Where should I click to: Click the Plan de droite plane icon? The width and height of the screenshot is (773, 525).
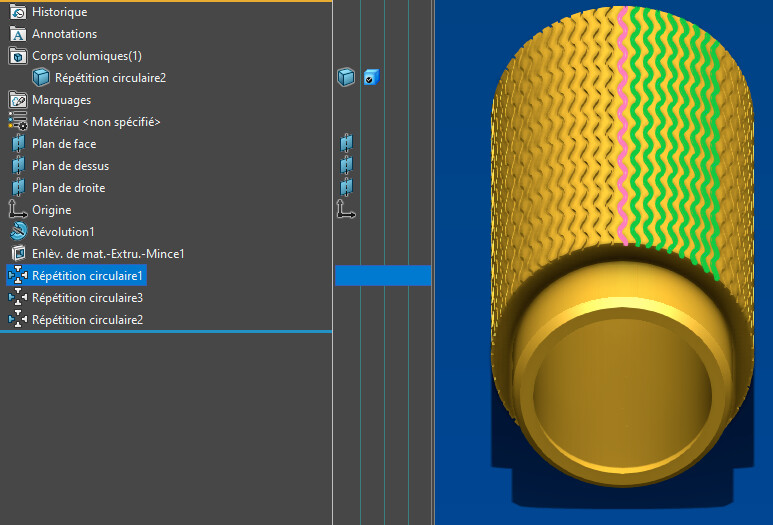[x=18, y=188]
